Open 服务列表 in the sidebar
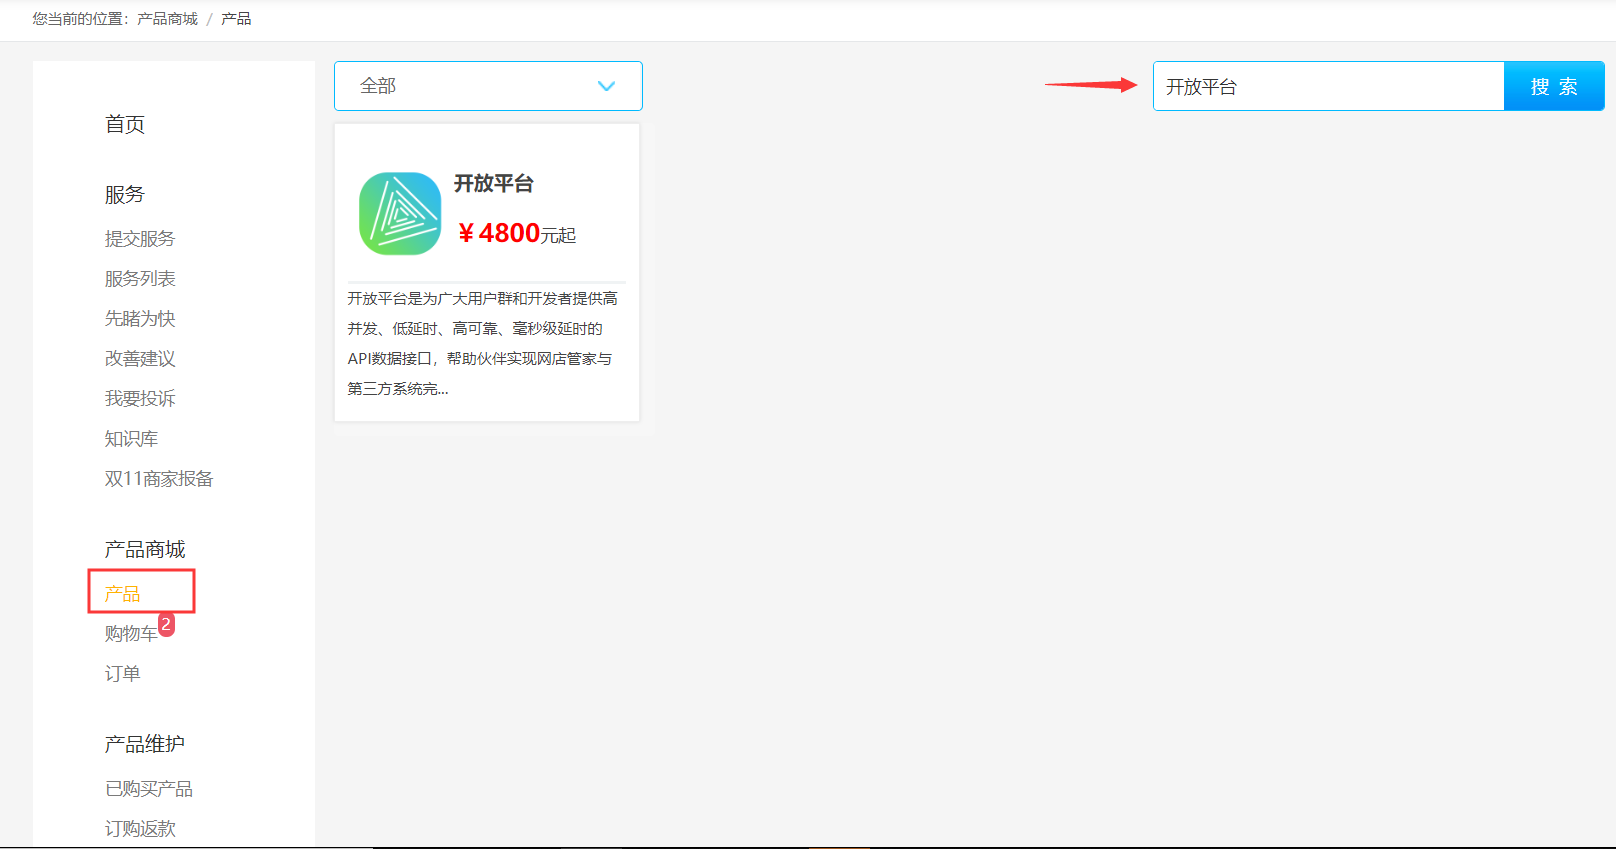Viewport: 1616px width, 849px height. [x=140, y=279]
